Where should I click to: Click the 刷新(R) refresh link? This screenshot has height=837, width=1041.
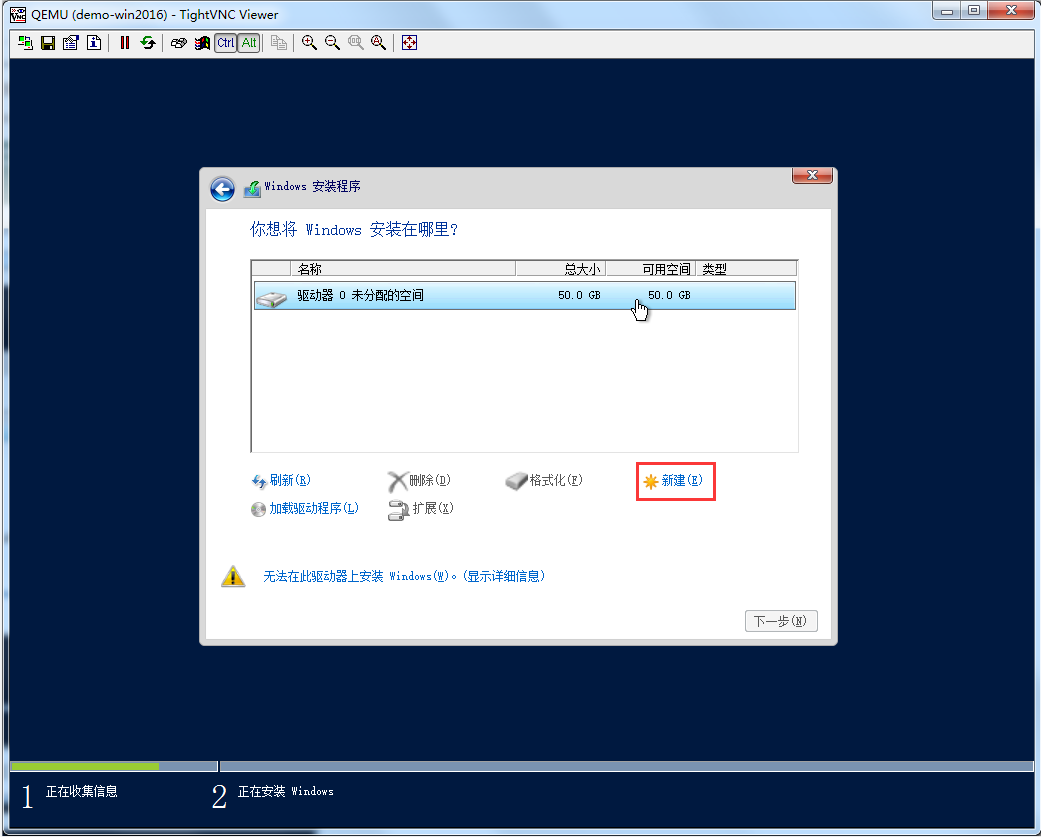[281, 481]
